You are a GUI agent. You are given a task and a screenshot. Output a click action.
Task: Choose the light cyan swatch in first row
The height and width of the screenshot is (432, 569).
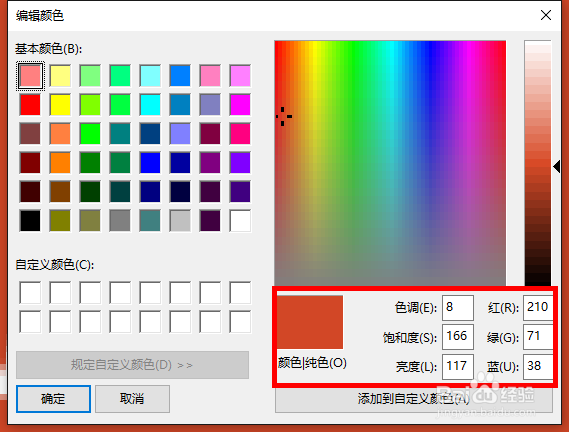pos(150,76)
